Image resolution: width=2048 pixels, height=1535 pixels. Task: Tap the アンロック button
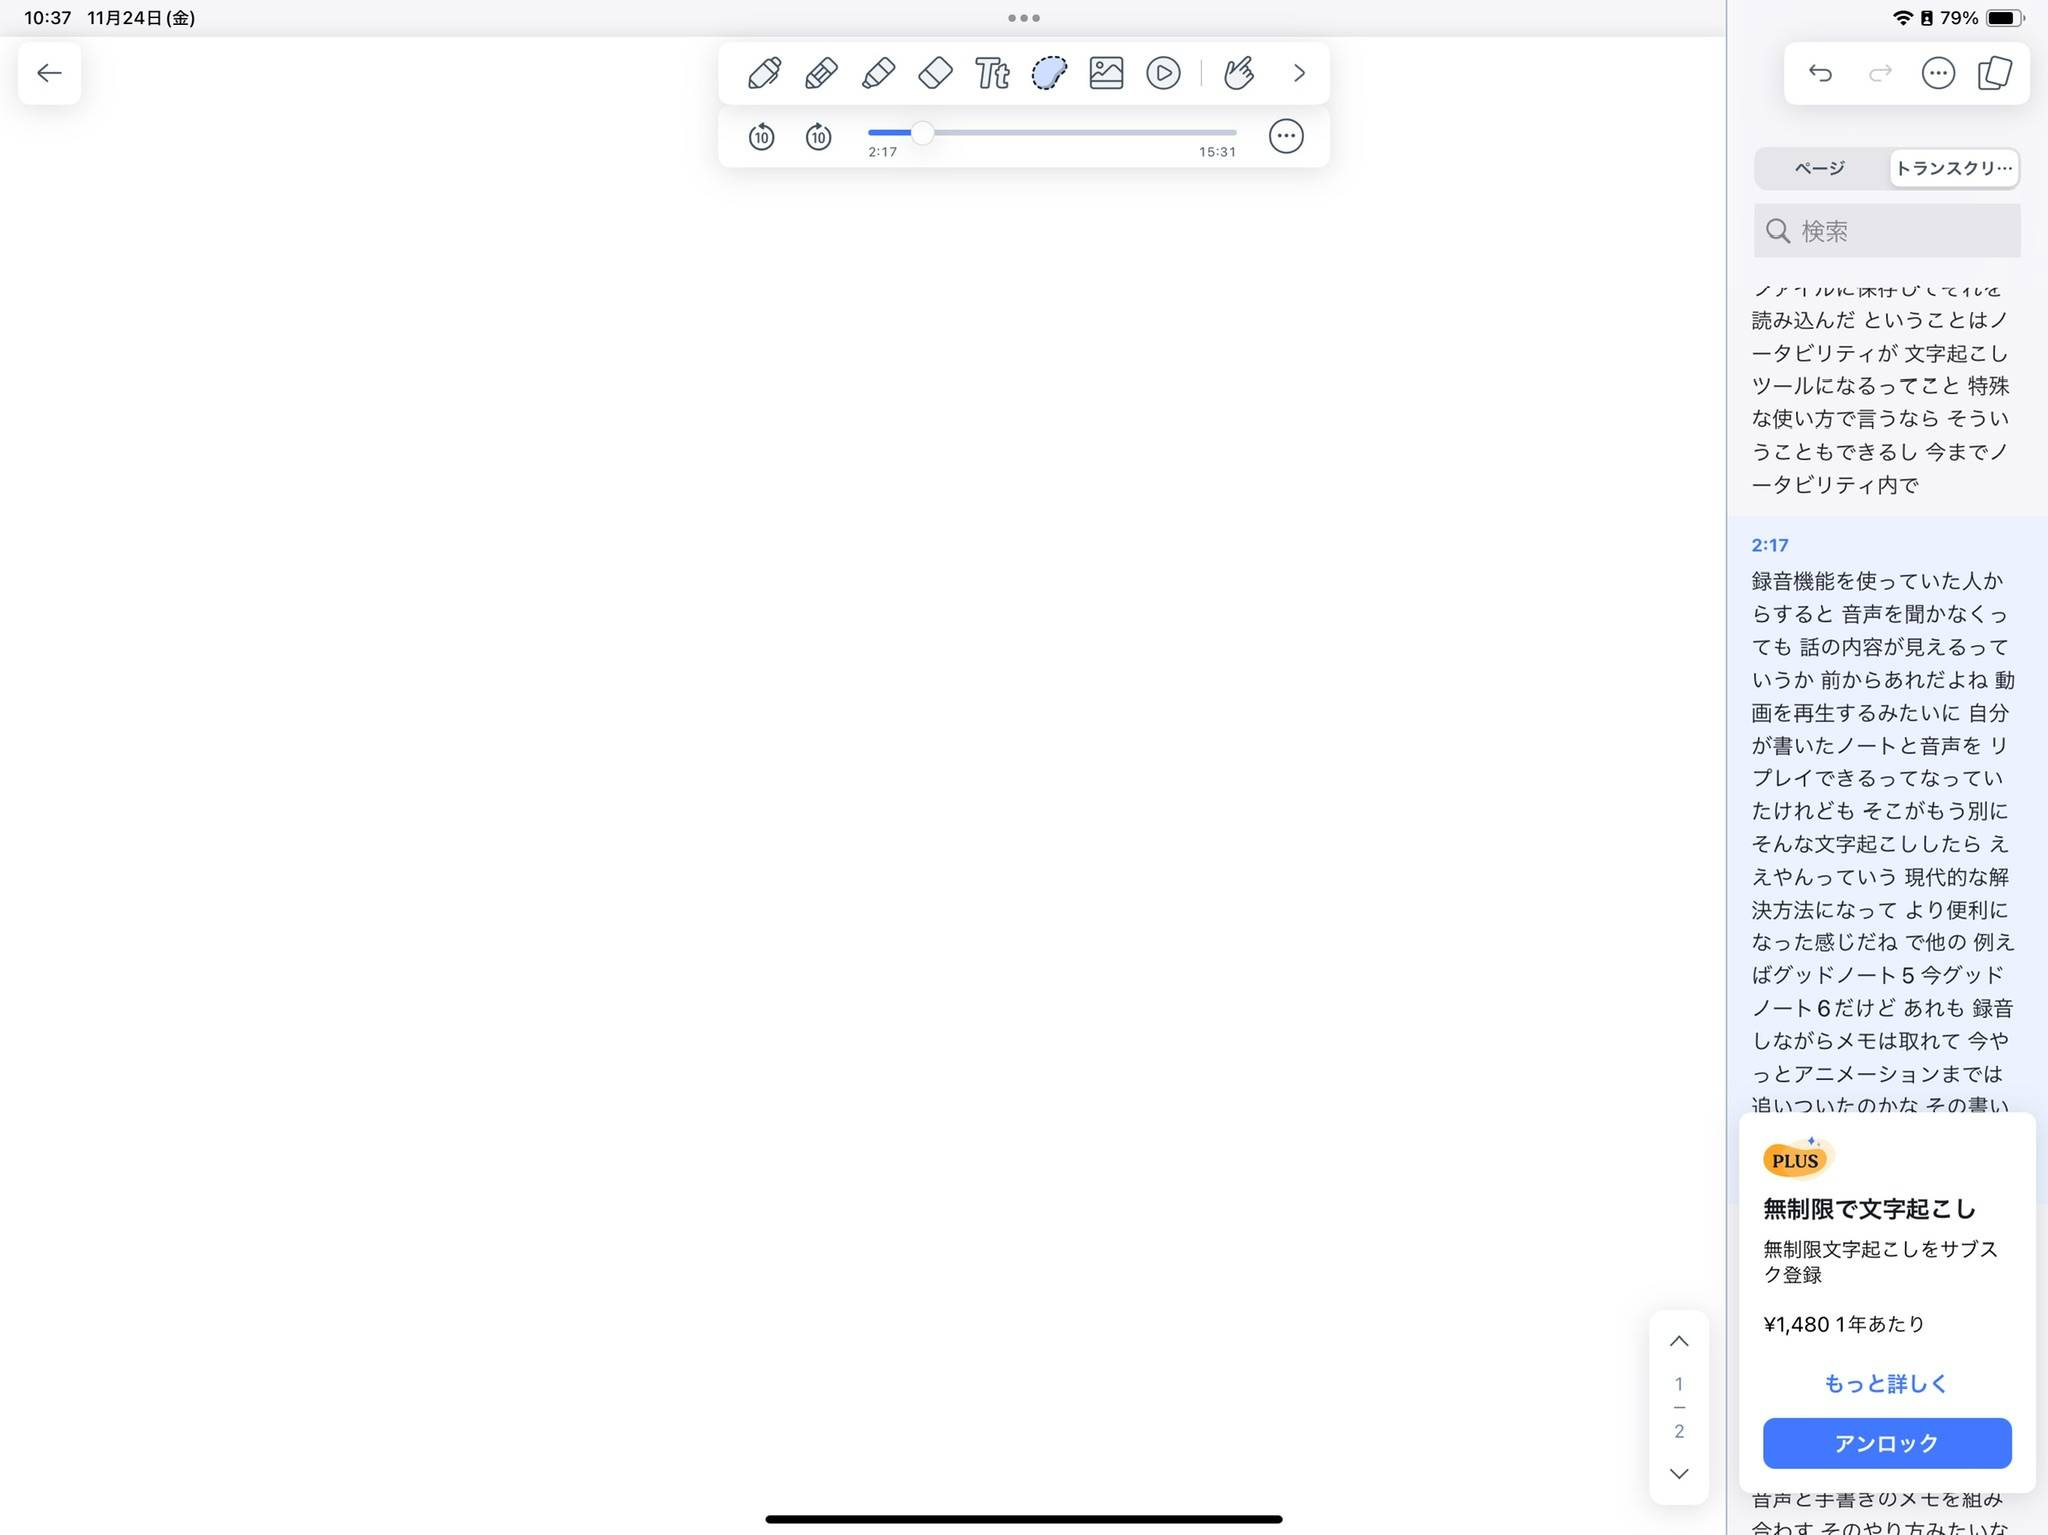click(x=1886, y=1443)
